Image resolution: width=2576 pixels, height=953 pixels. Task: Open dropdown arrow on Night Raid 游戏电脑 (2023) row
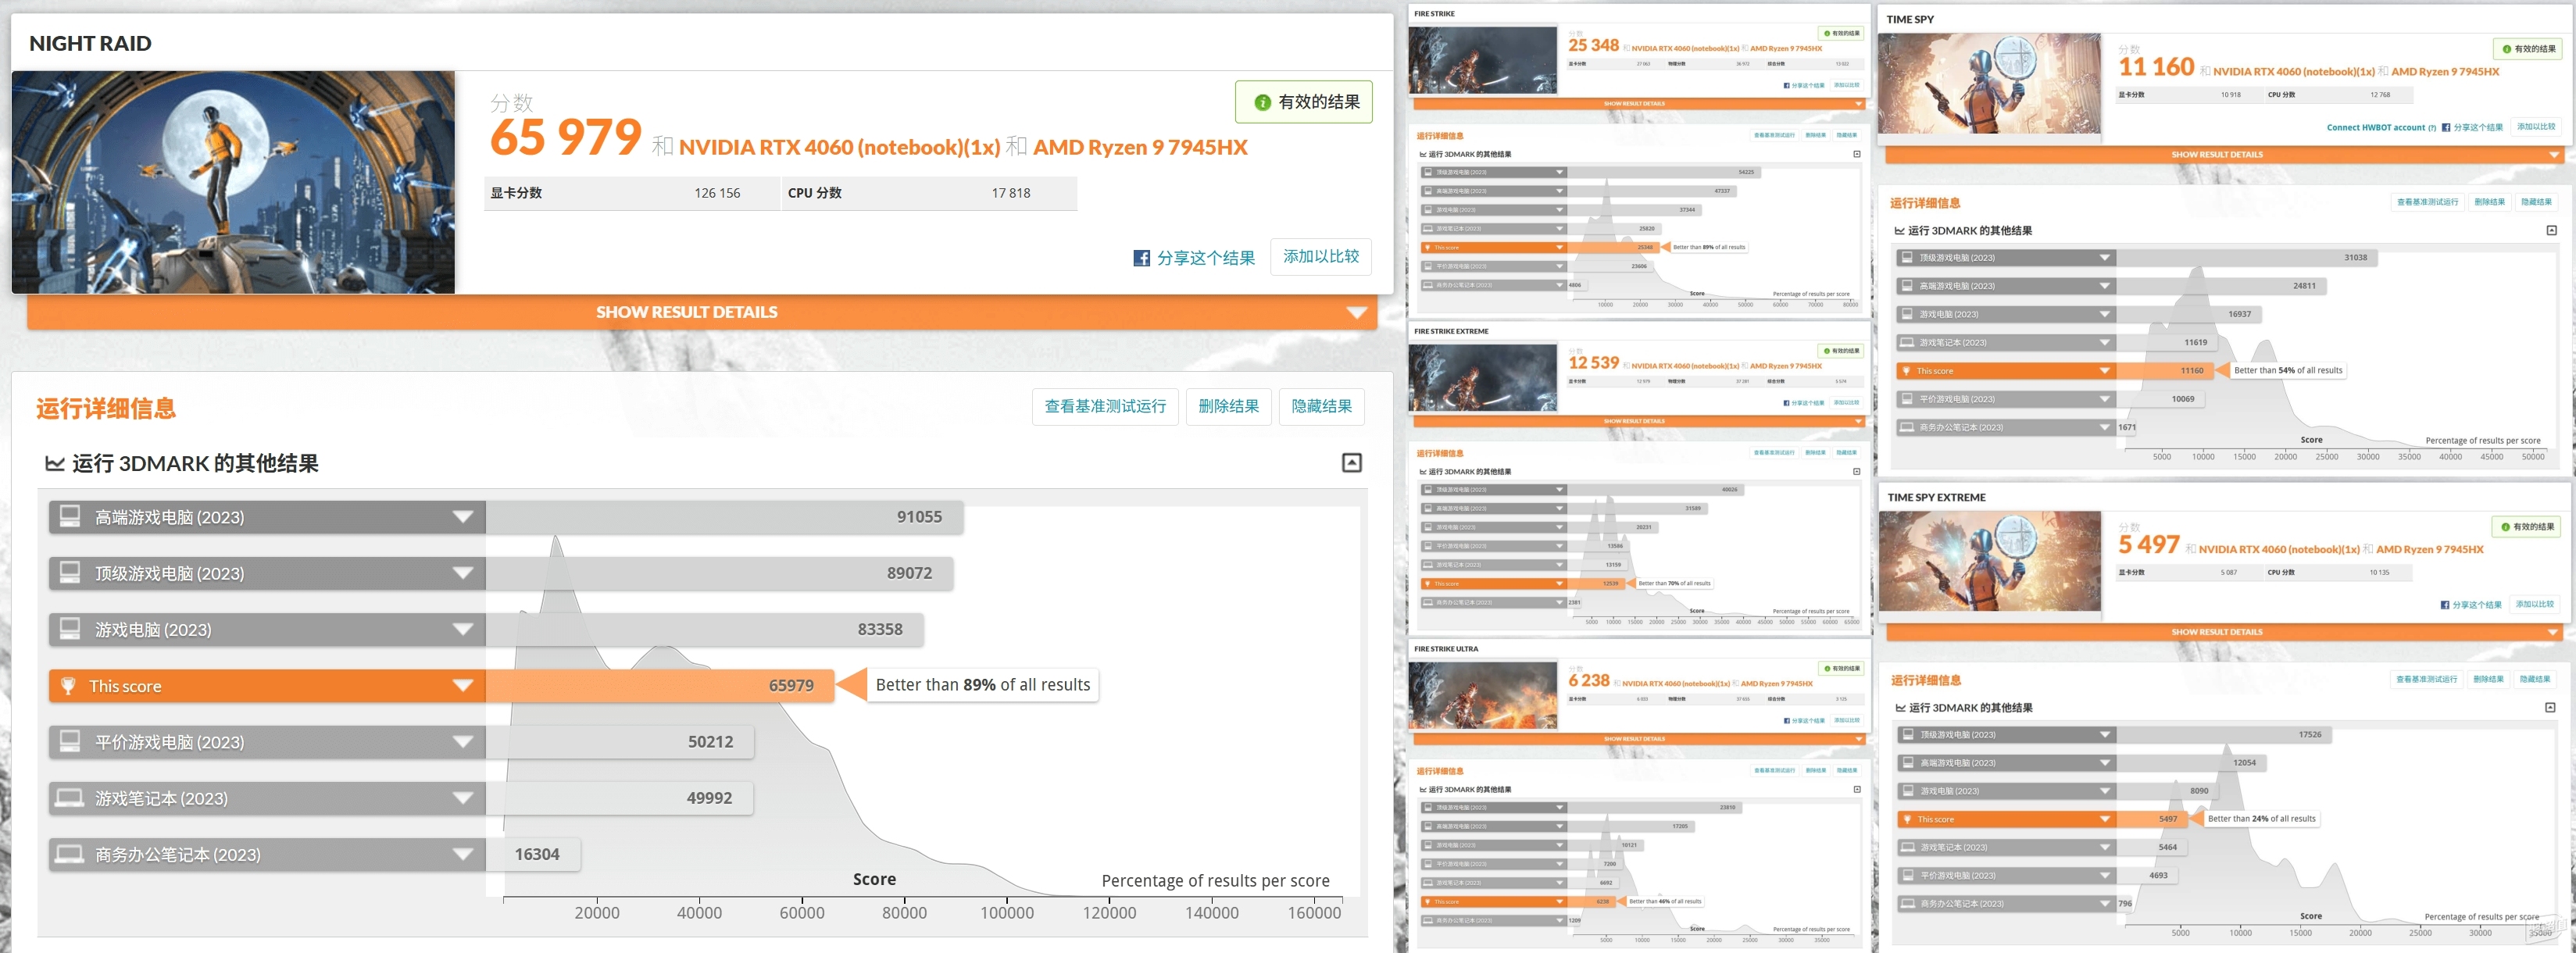[462, 629]
